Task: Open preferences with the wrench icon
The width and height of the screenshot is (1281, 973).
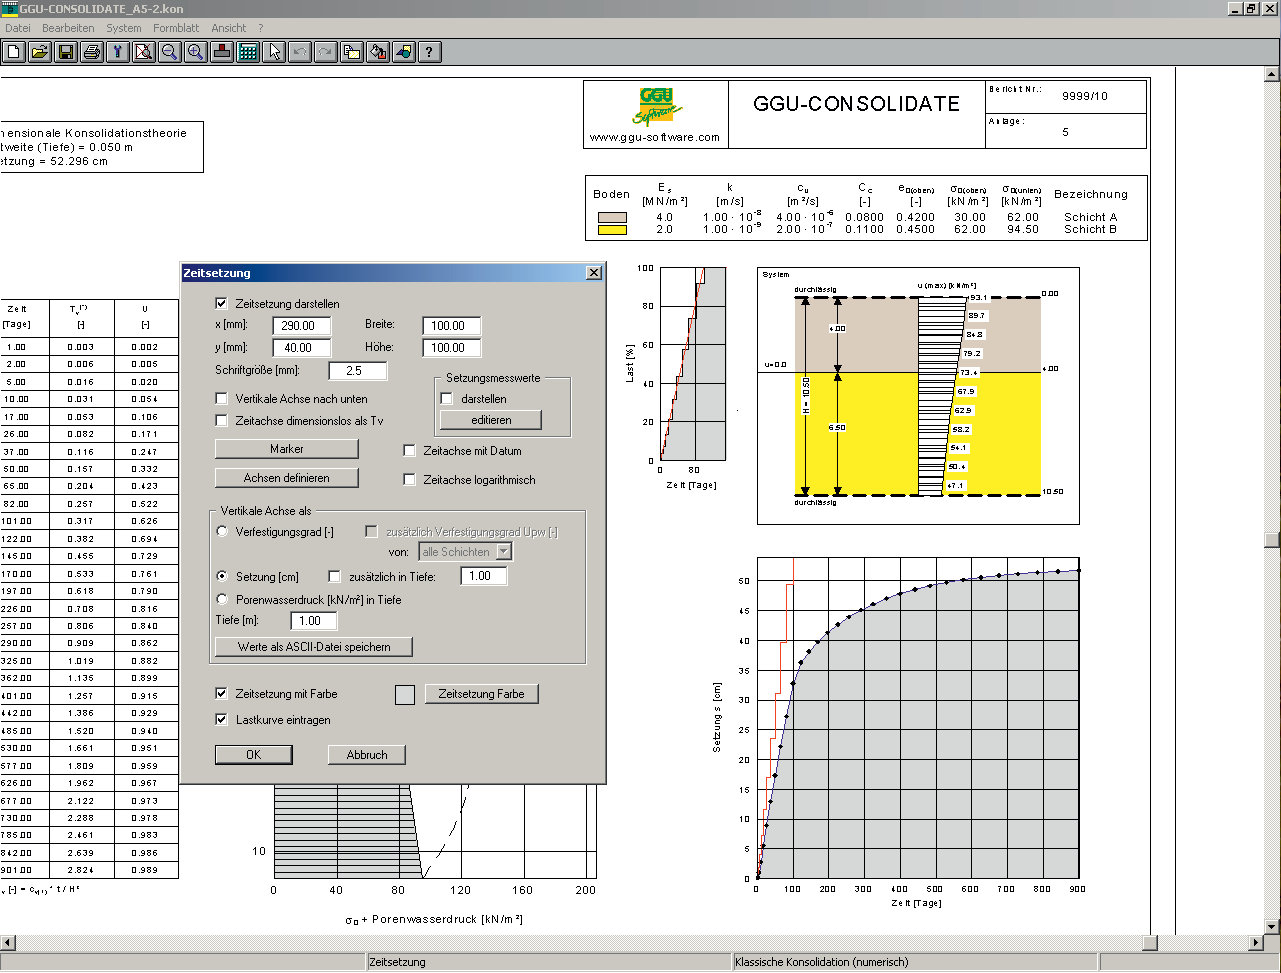Action: point(117,52)
